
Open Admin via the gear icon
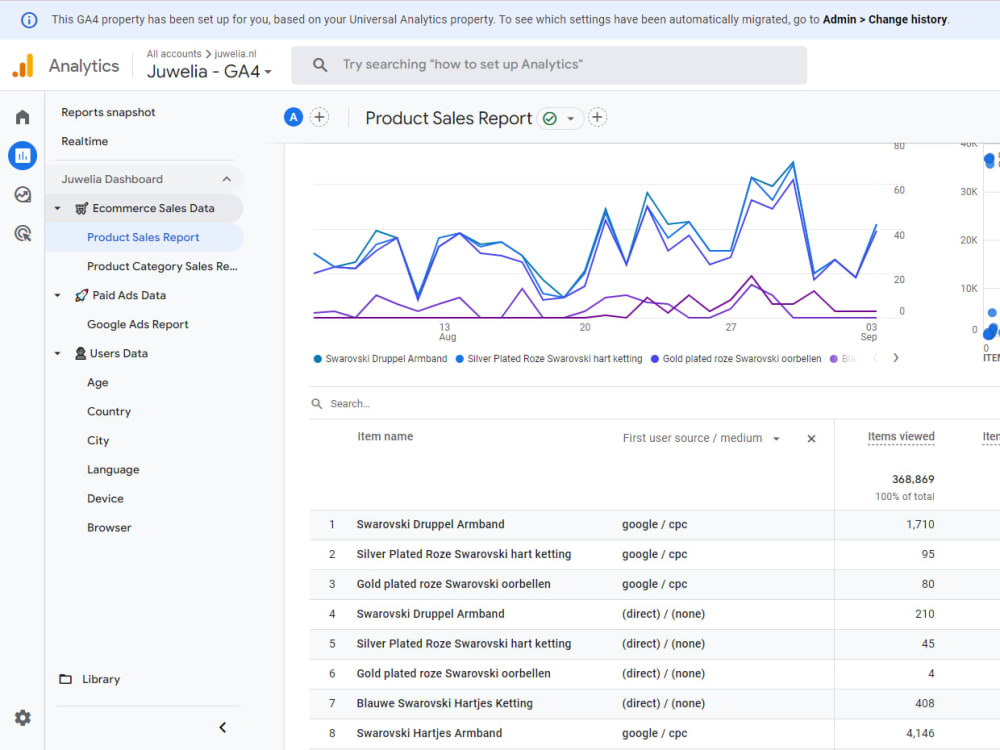22,717
